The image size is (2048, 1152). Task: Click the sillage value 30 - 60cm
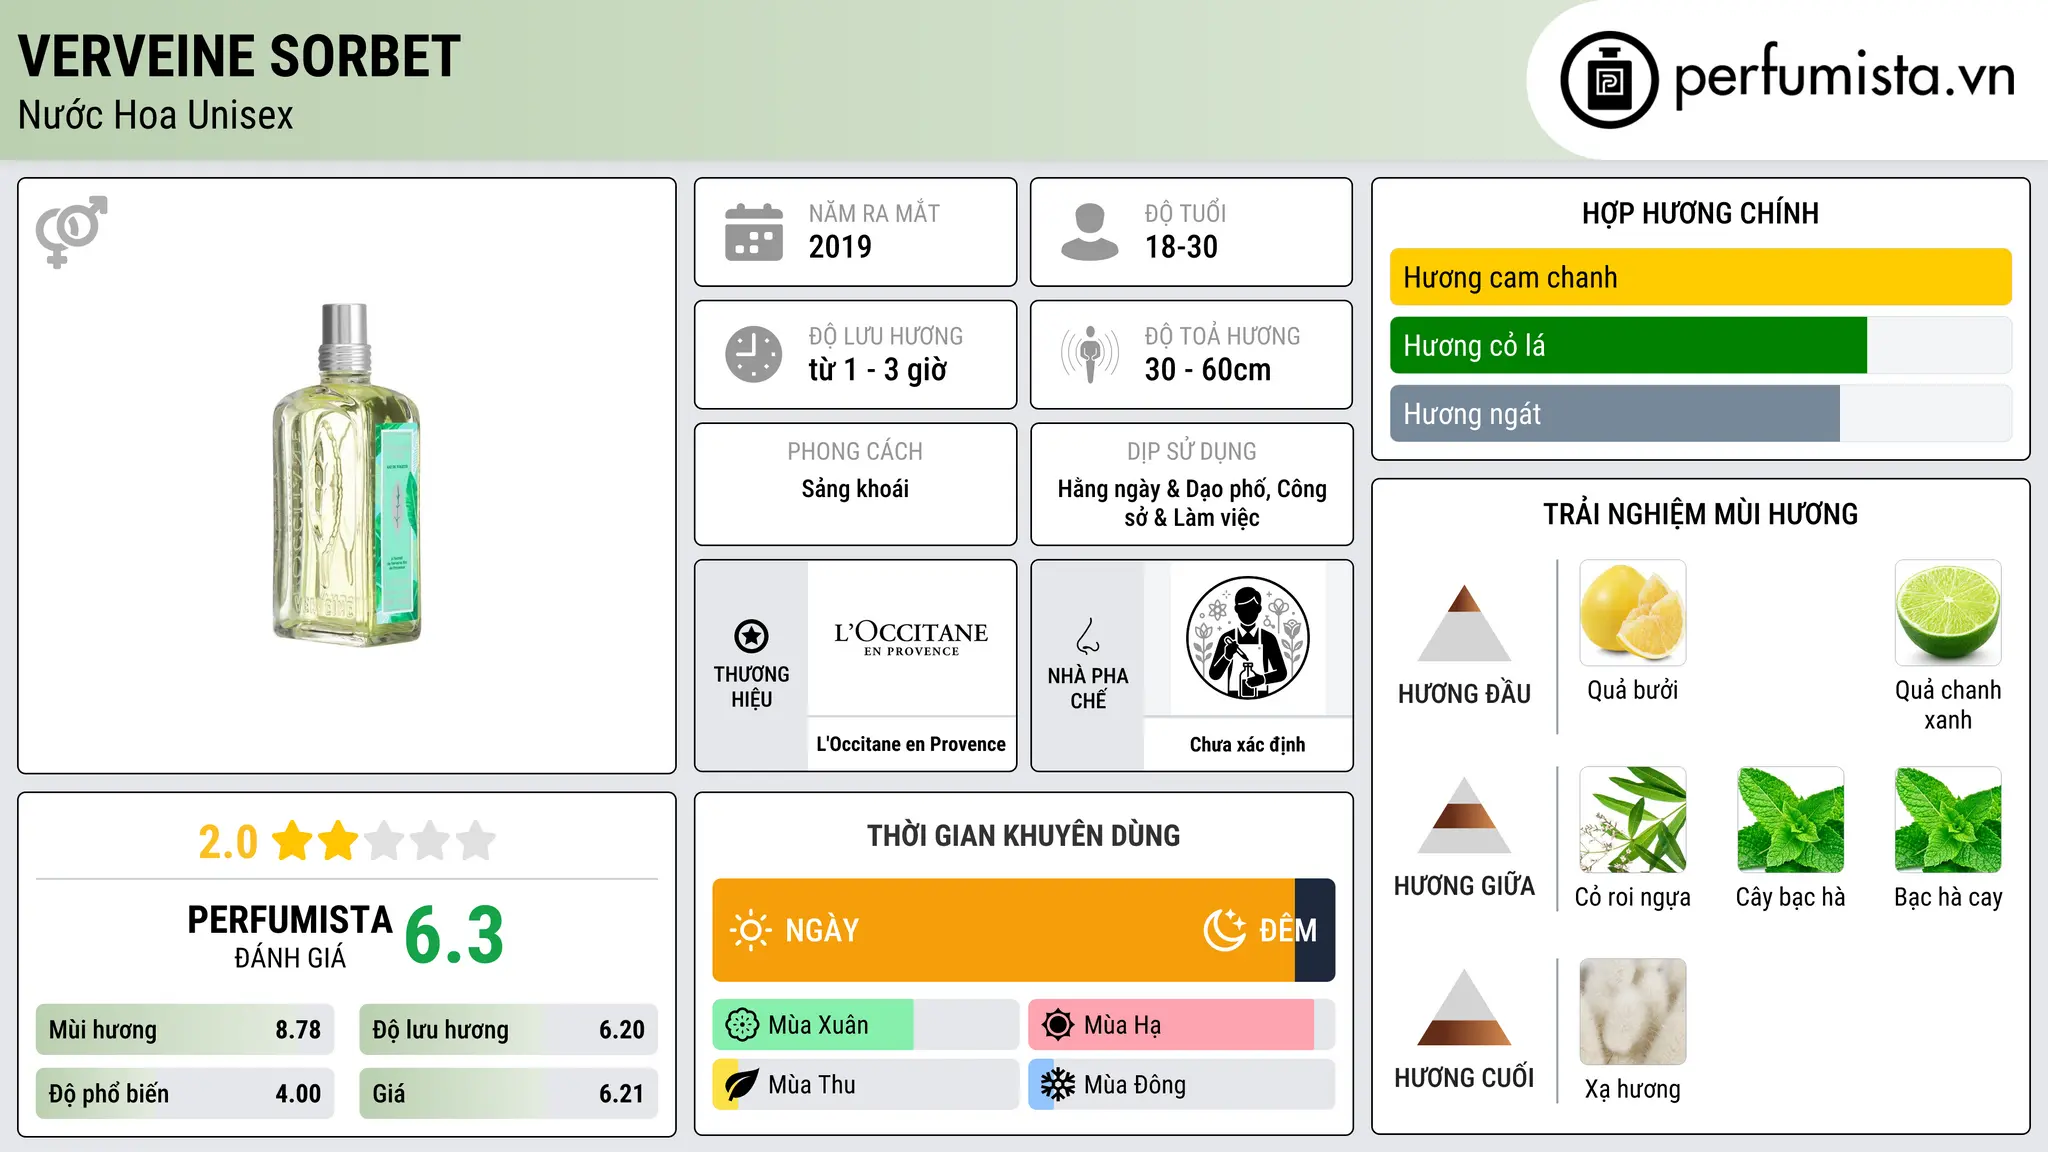click(1208, 370)
